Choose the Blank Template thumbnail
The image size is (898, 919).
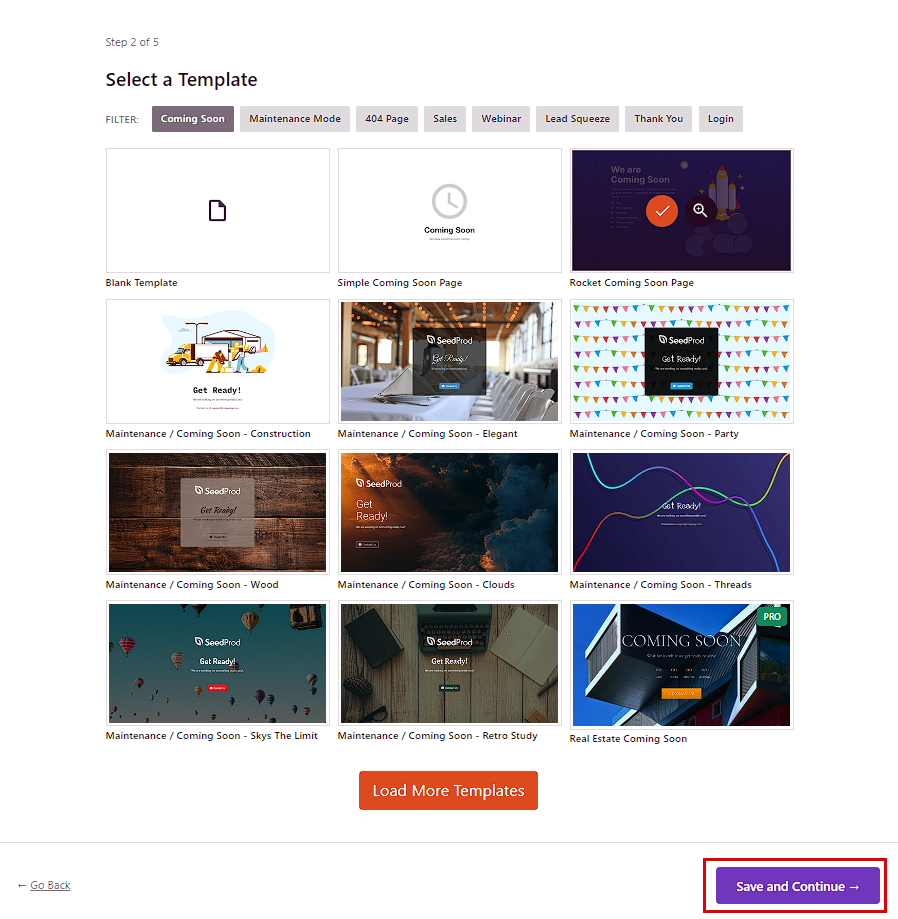217,210
